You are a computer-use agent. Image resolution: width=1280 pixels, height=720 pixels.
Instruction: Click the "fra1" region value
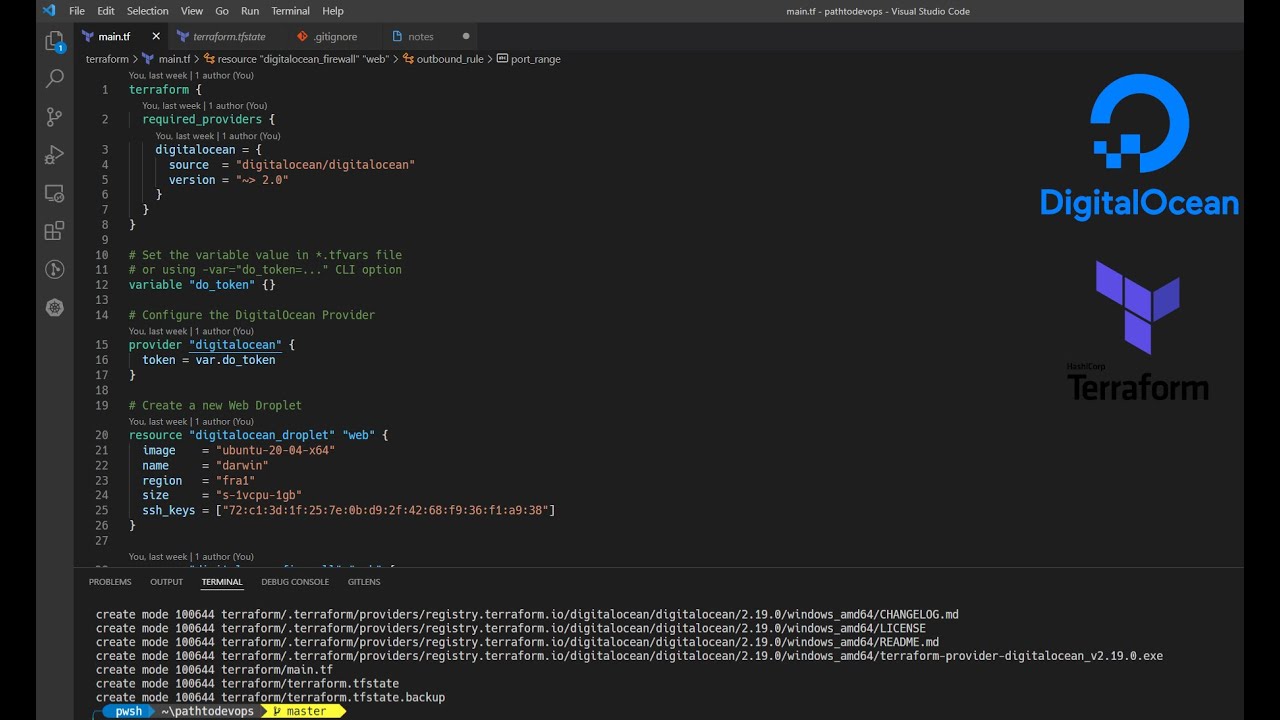[235, 481]
